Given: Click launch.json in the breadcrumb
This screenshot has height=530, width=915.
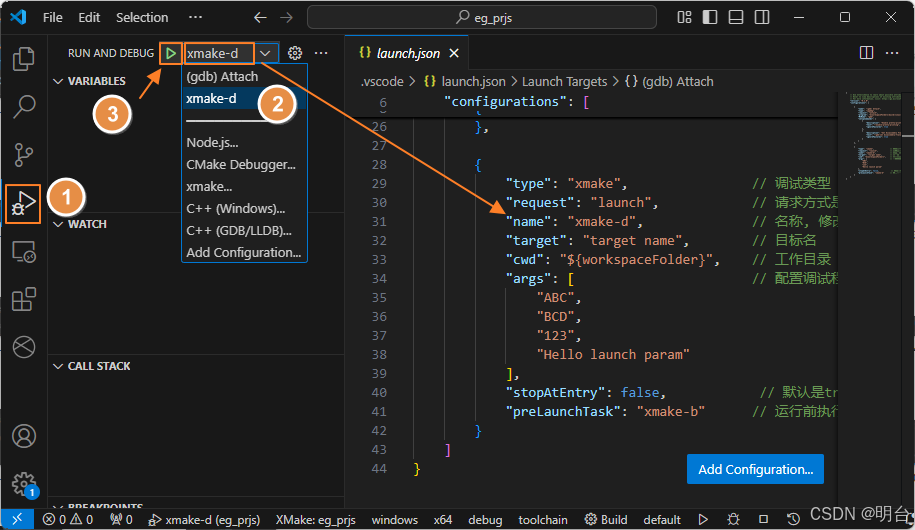Looking at the screenshot, I should 466,82.
